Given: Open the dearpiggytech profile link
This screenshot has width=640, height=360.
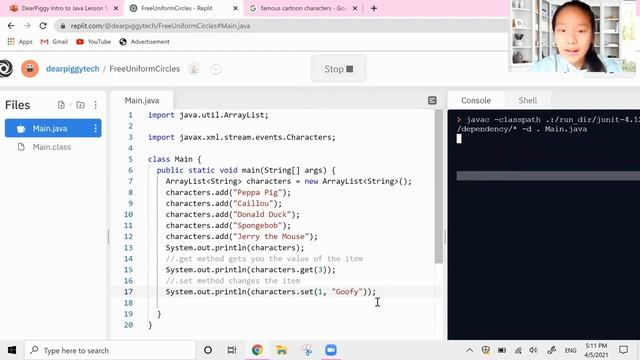Looking at the screenshot, I should coord(73,69).
